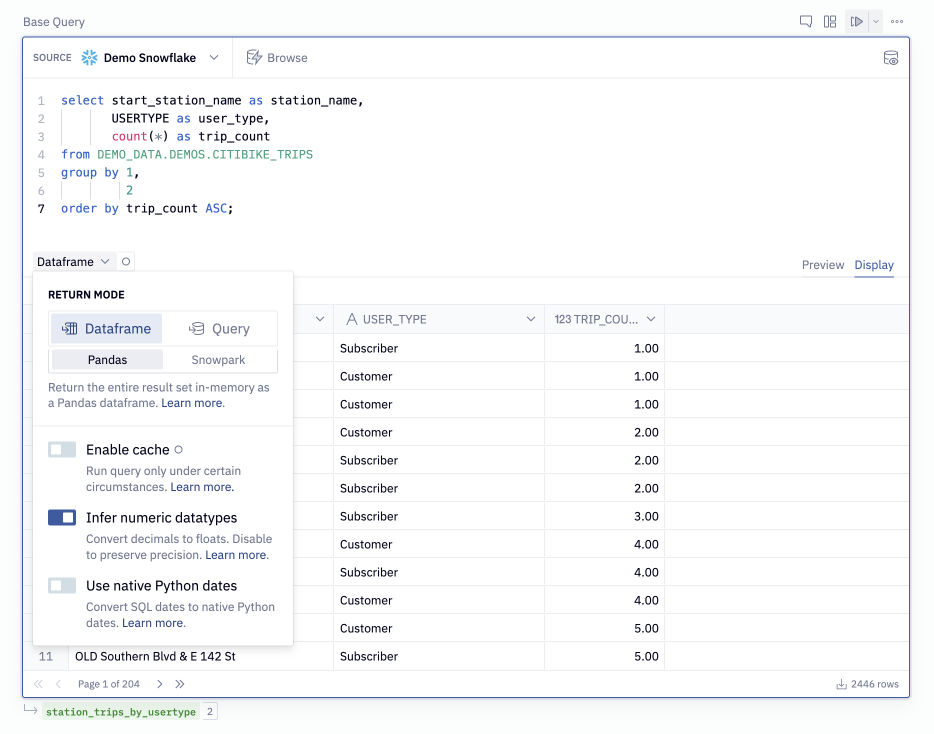This screenshot has width=934, height=734.
Task: Select Dataframe return mode option
Action: click(106, 329)
